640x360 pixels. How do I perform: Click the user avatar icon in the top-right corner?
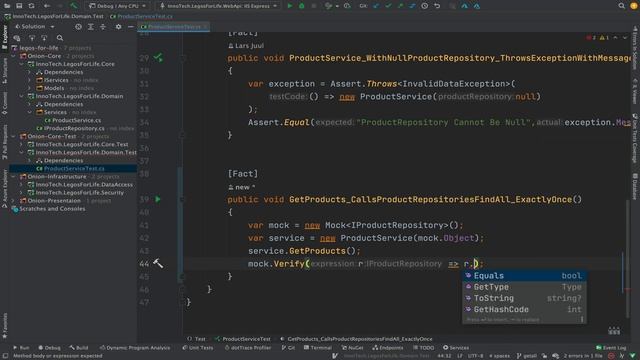coord(633,6)
